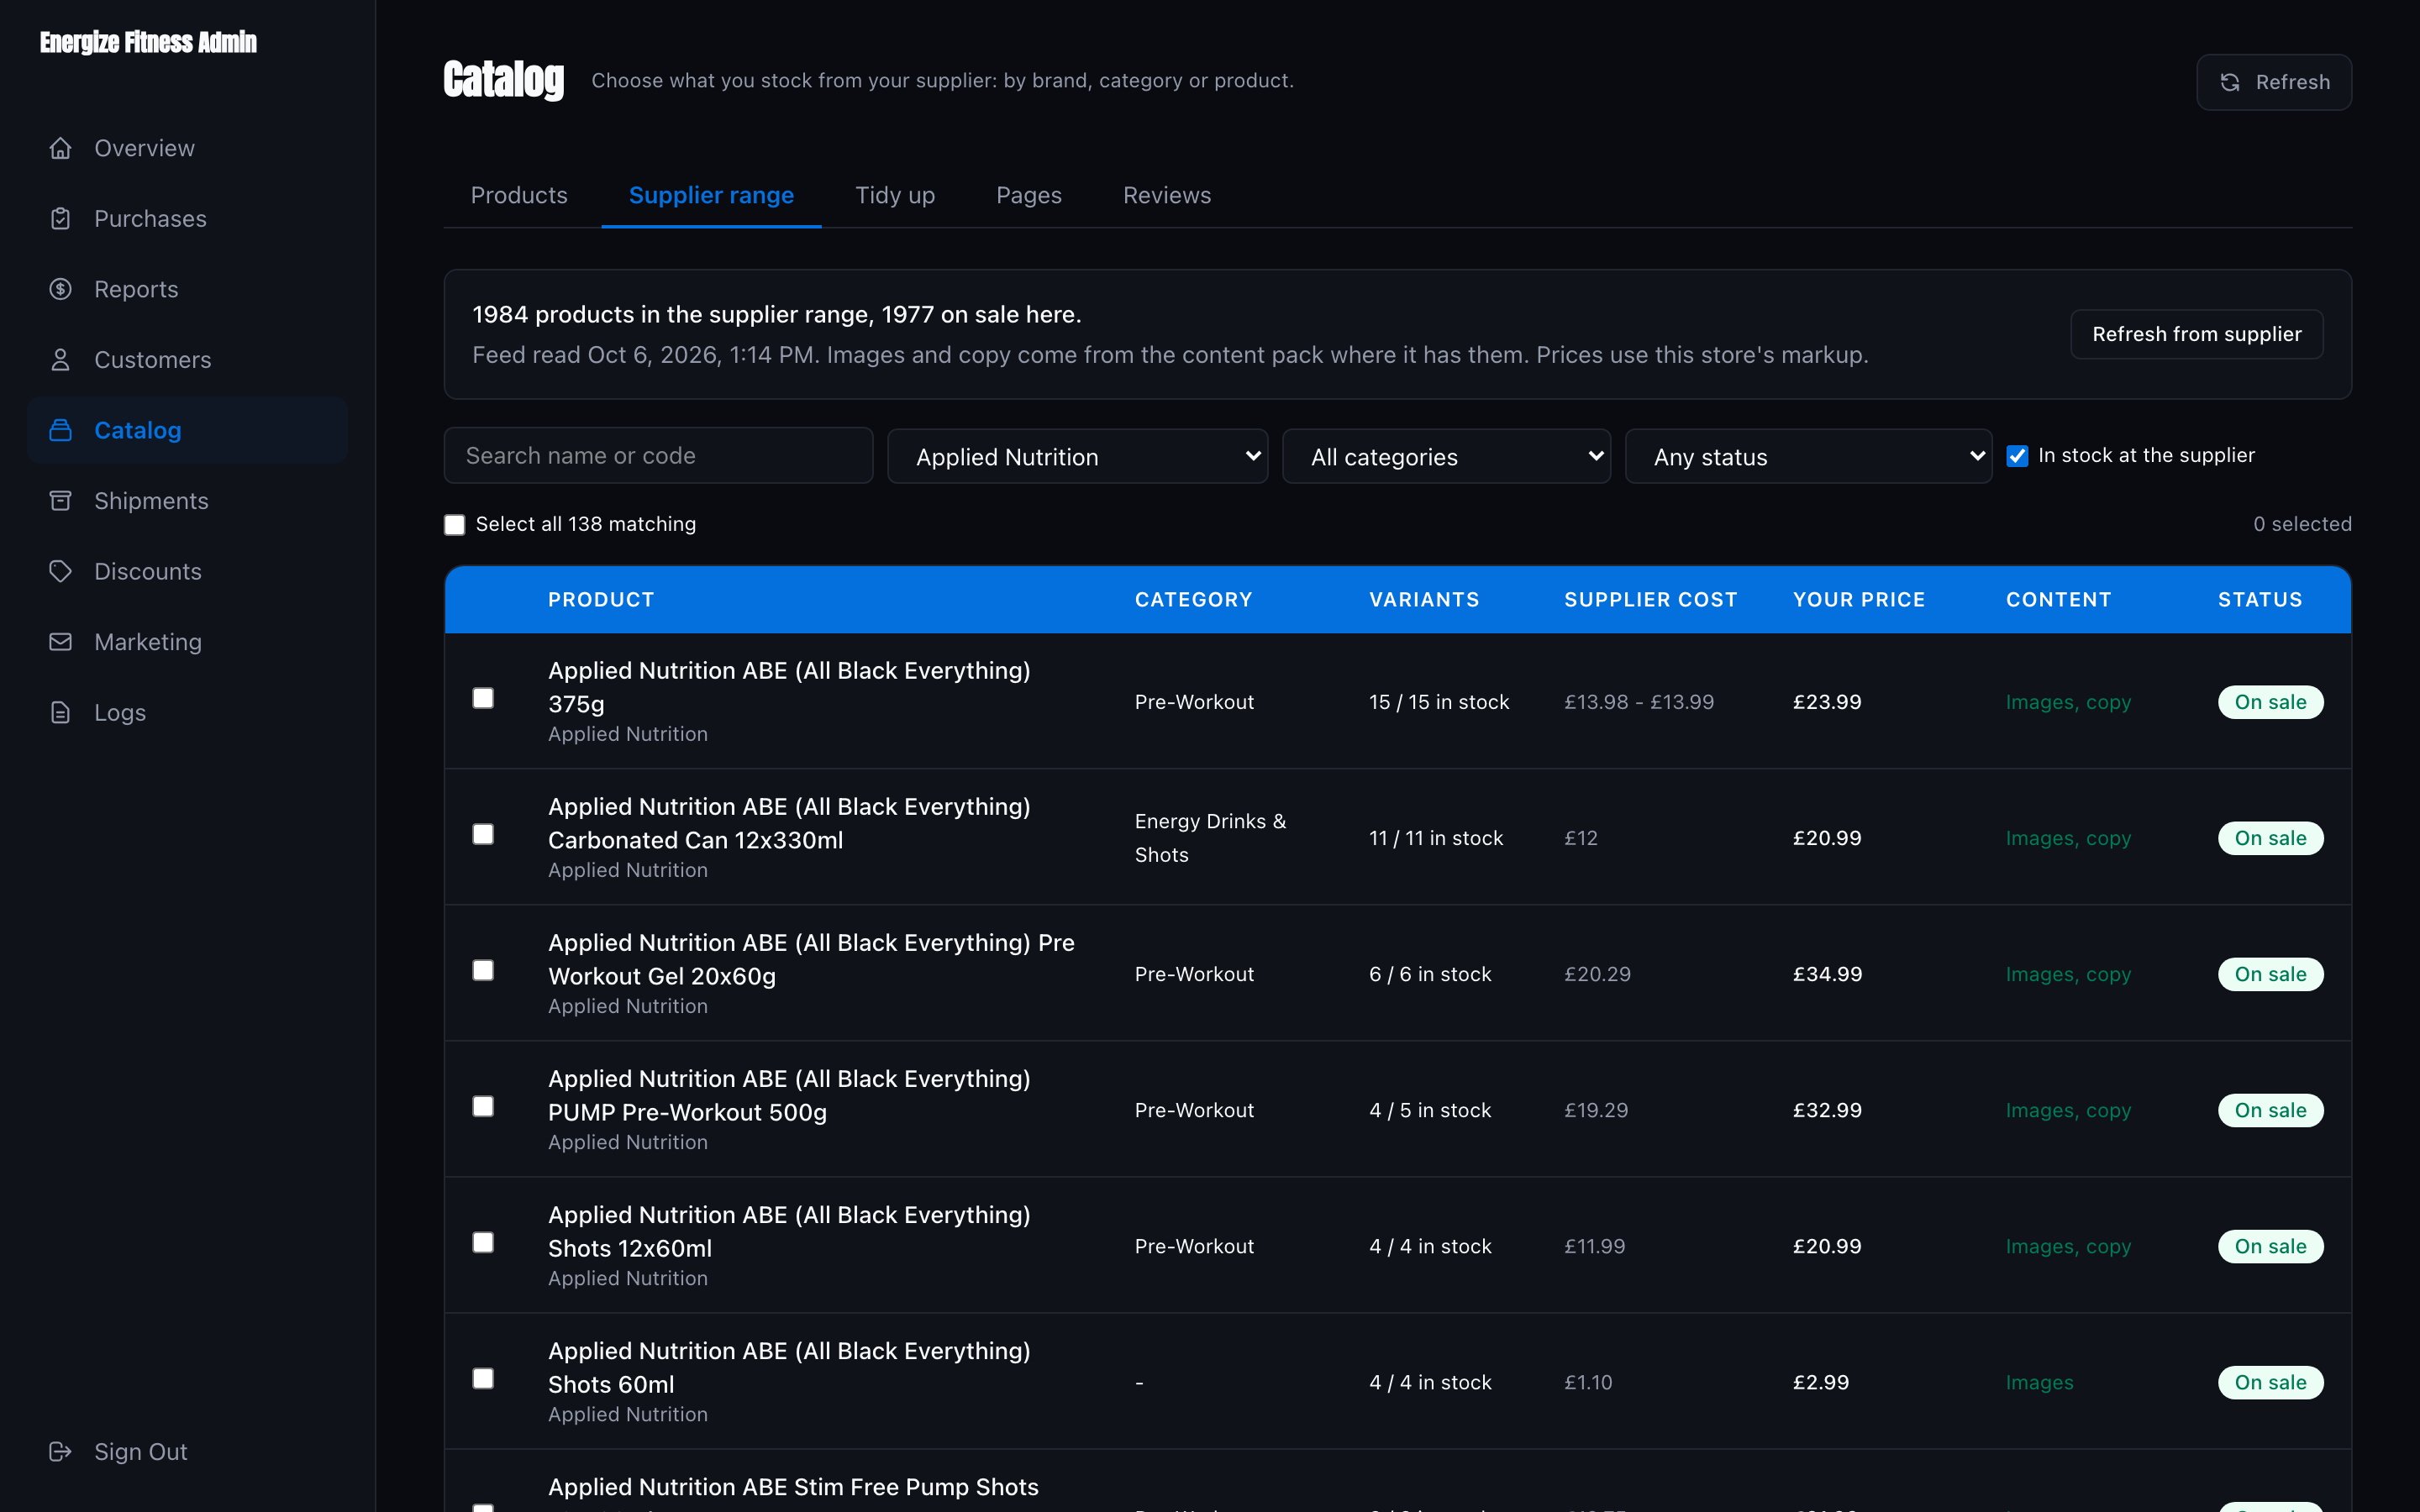Click the Energize Fitness Admin logo

click(x=148, y=42)
